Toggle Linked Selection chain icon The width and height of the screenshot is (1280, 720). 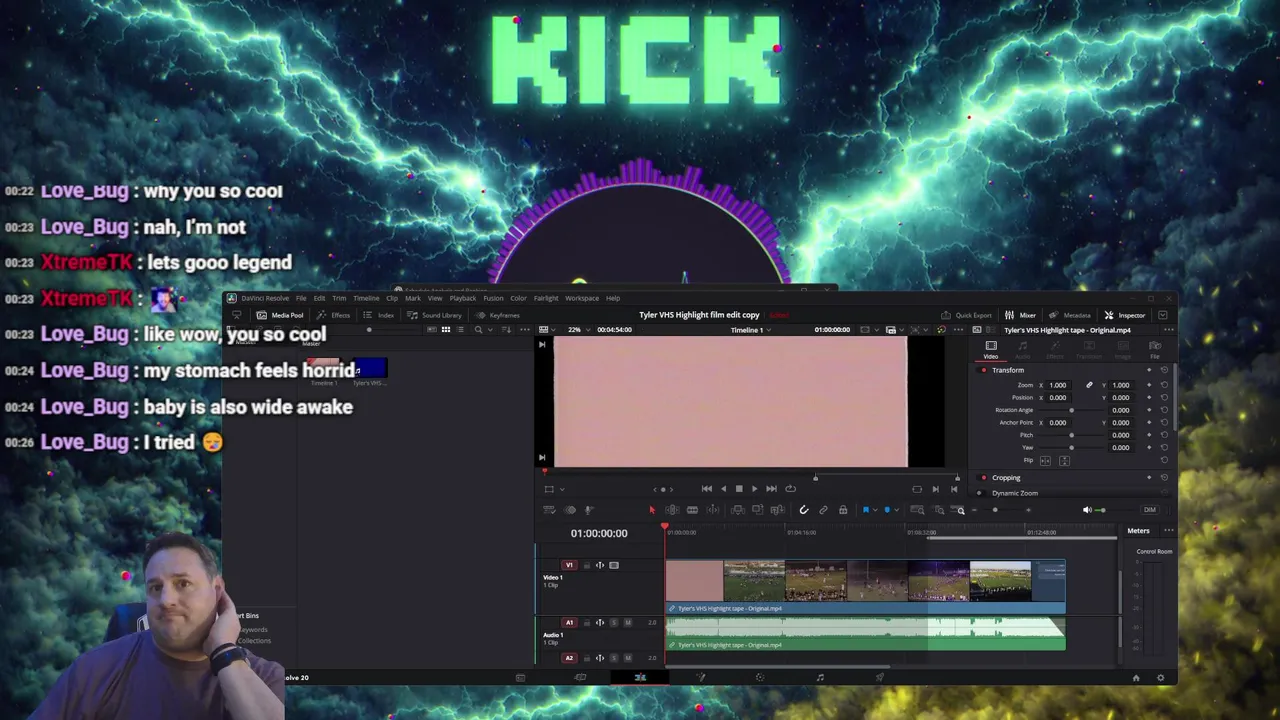click(x=823, y=510)
